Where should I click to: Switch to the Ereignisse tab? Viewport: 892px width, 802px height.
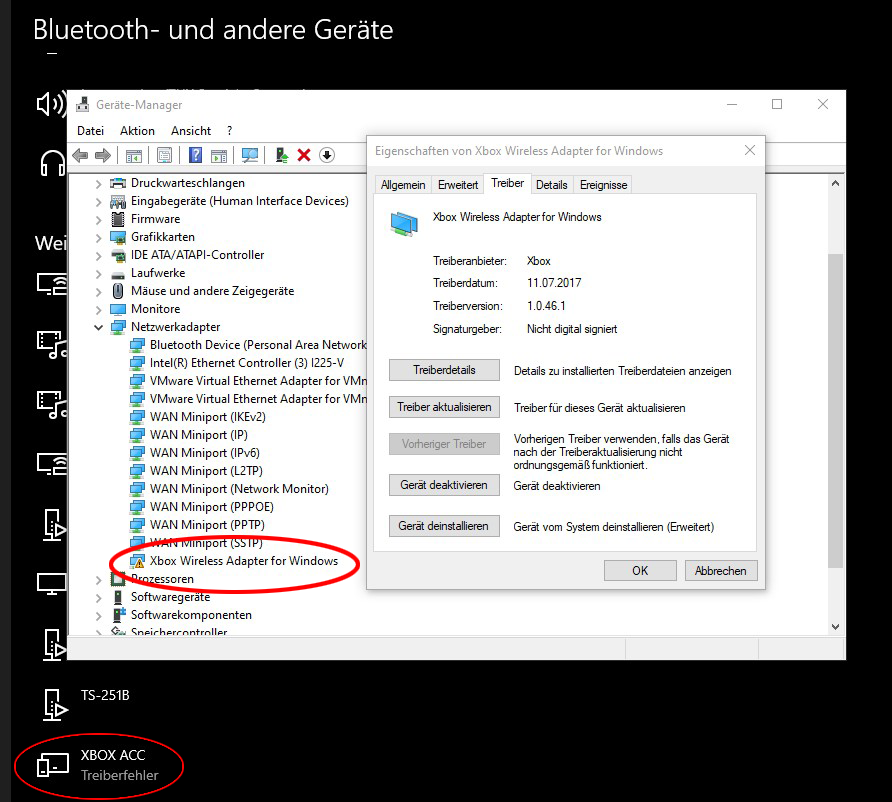coord(604,185)
